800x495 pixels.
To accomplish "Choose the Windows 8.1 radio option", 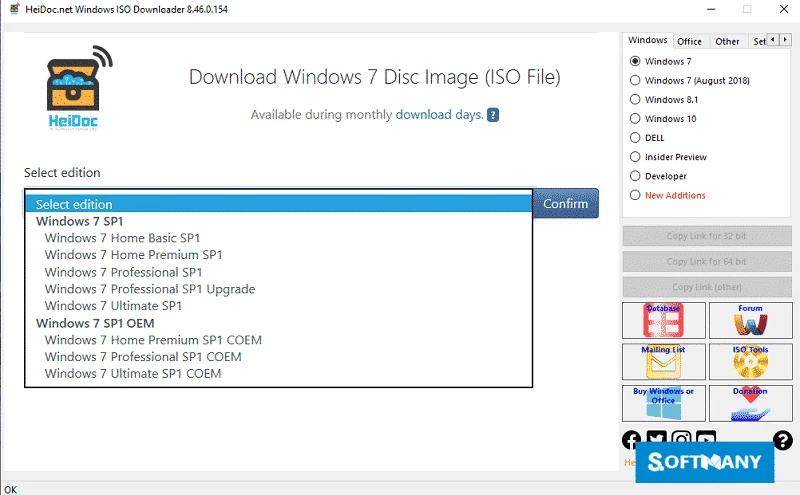I will [x=635, y=100].
